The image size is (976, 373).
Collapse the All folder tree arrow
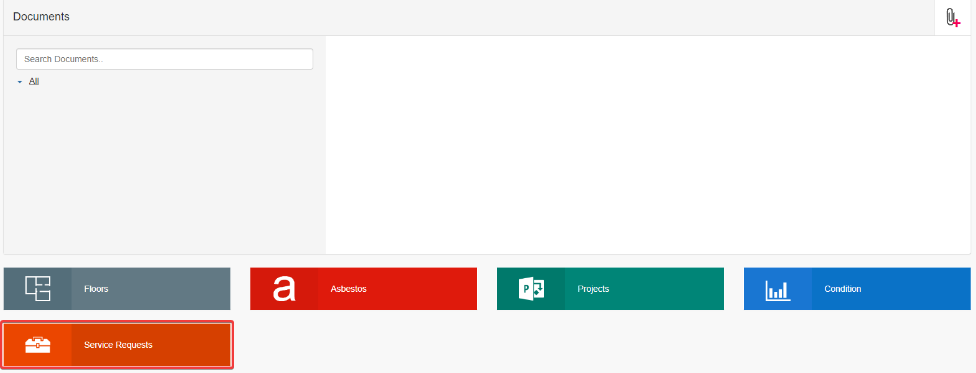pyautogui.click(x=20, y=82)
